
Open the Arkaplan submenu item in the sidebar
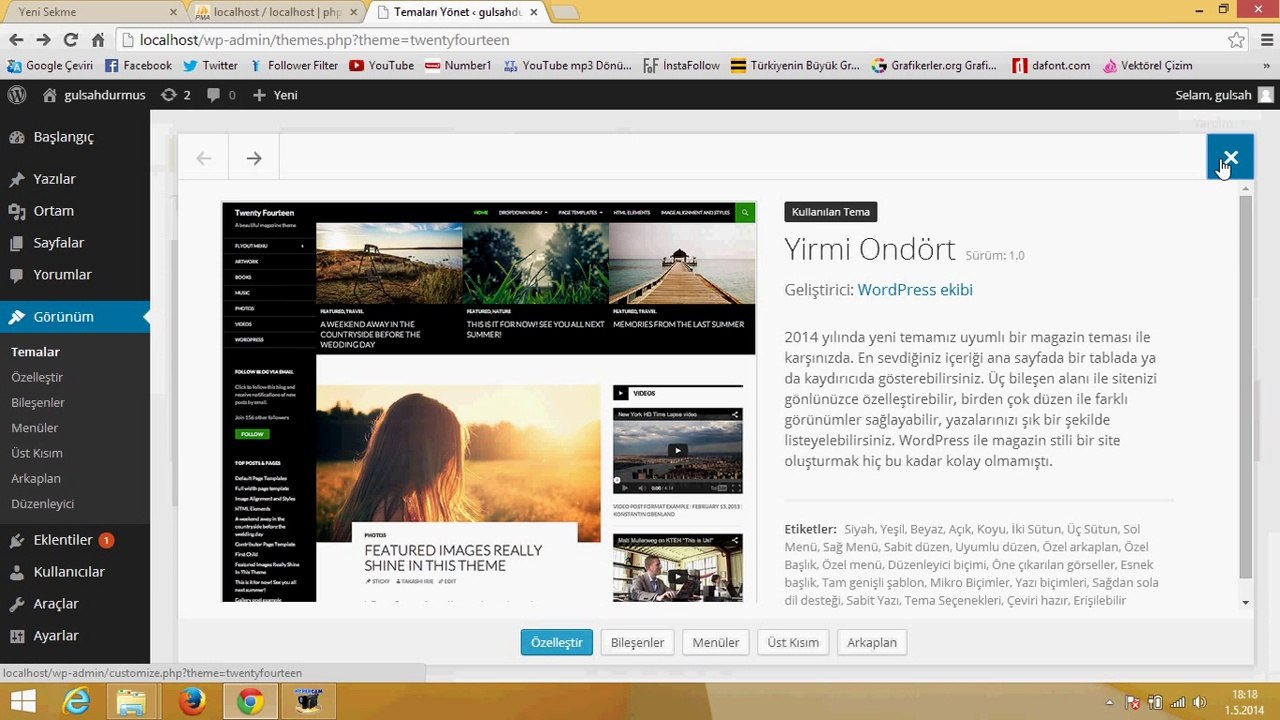click(36, 478)
